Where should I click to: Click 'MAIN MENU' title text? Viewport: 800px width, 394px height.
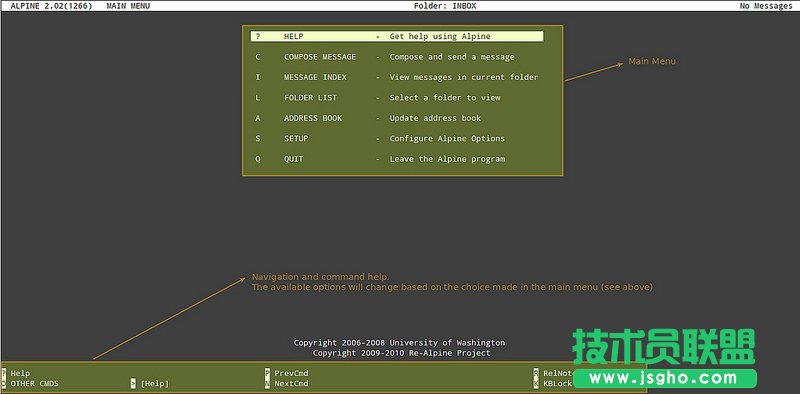128,6
